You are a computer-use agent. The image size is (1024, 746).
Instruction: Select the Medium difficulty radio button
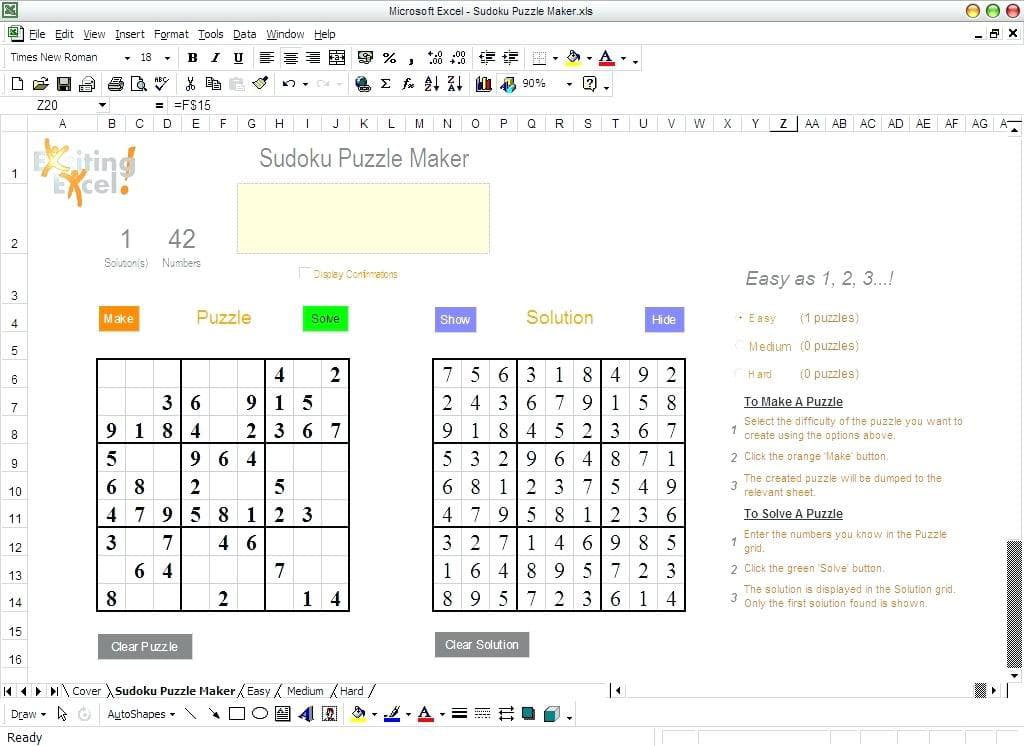pyautogui.click(x=740, y=346)
